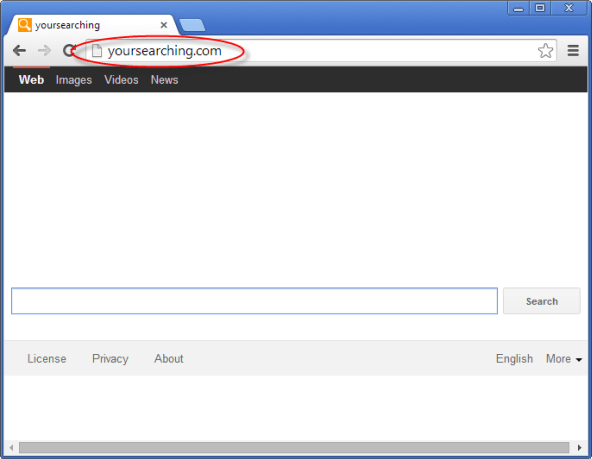592x459 pixels.
Task: Switch to the Web search category
Action: [31, 80]
